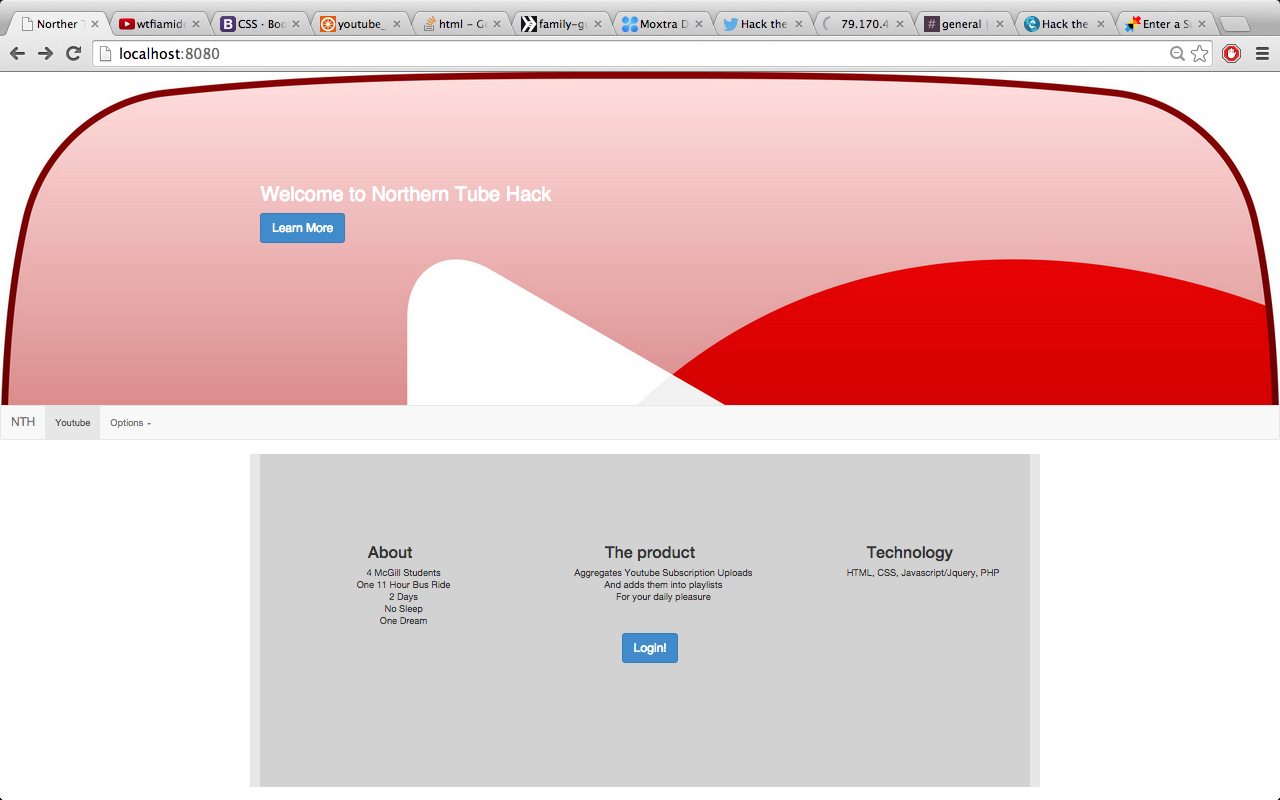
Task: Click the Login! button
Action: click(x=650, y=648)
